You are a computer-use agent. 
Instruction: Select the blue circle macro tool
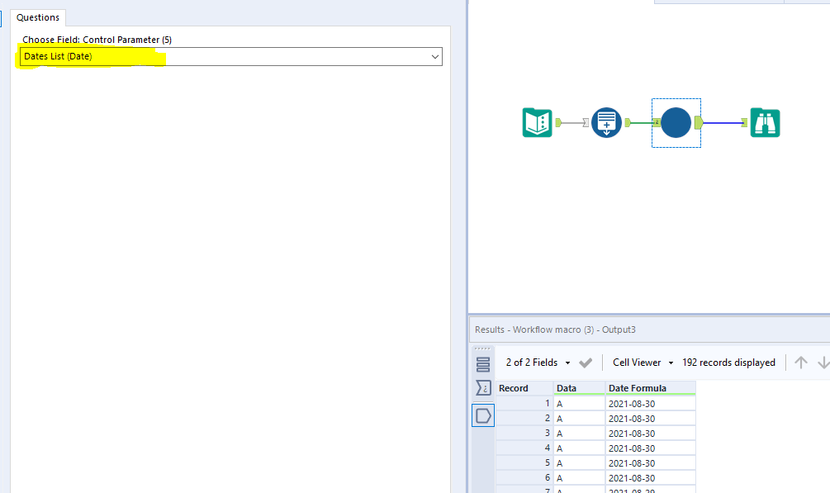click(675, 123)
